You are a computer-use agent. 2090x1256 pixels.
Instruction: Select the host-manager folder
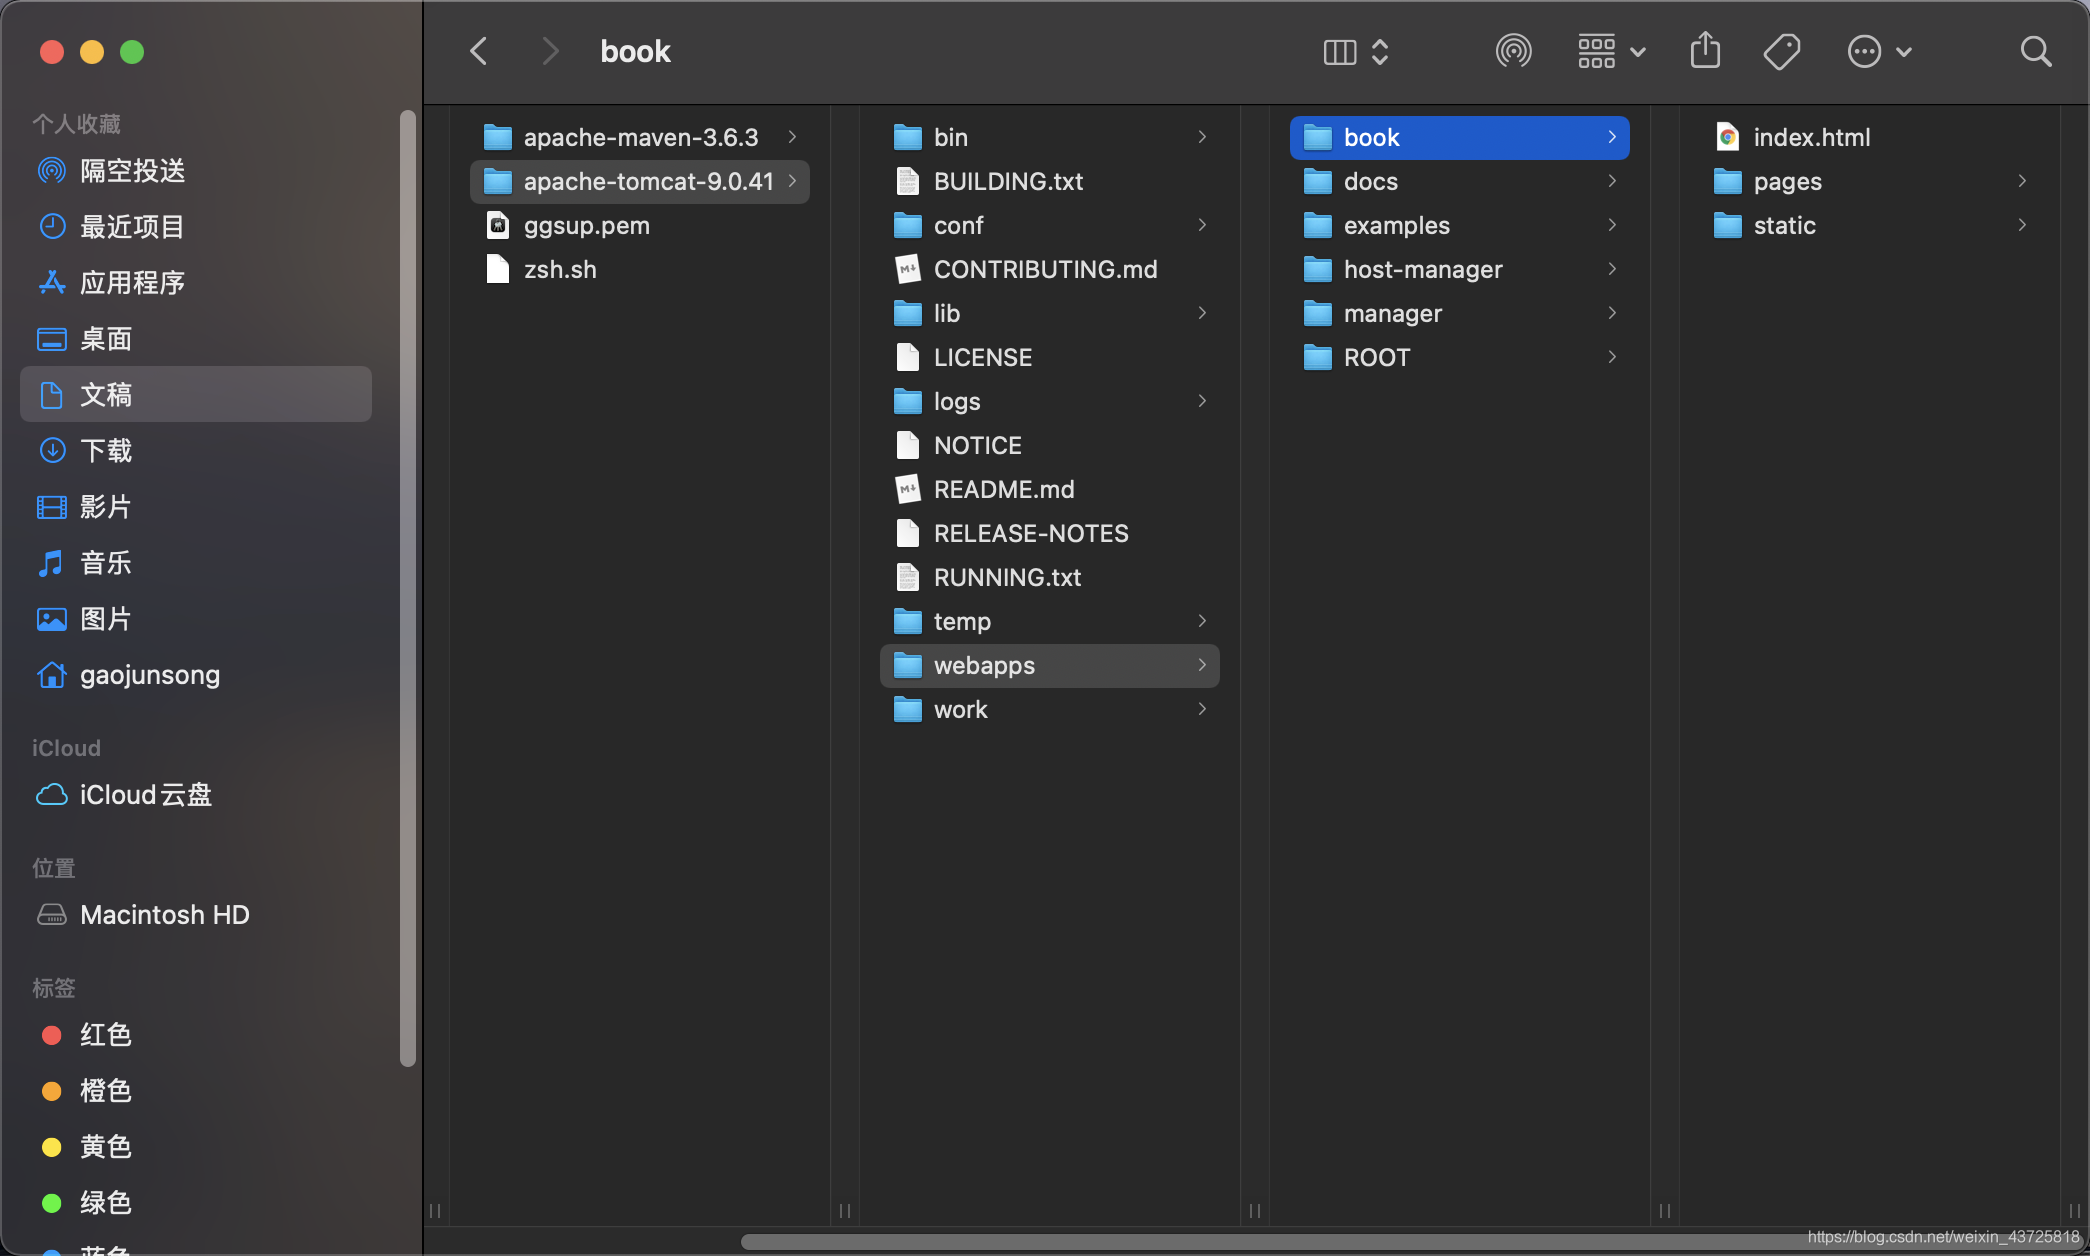[1460, 269]
